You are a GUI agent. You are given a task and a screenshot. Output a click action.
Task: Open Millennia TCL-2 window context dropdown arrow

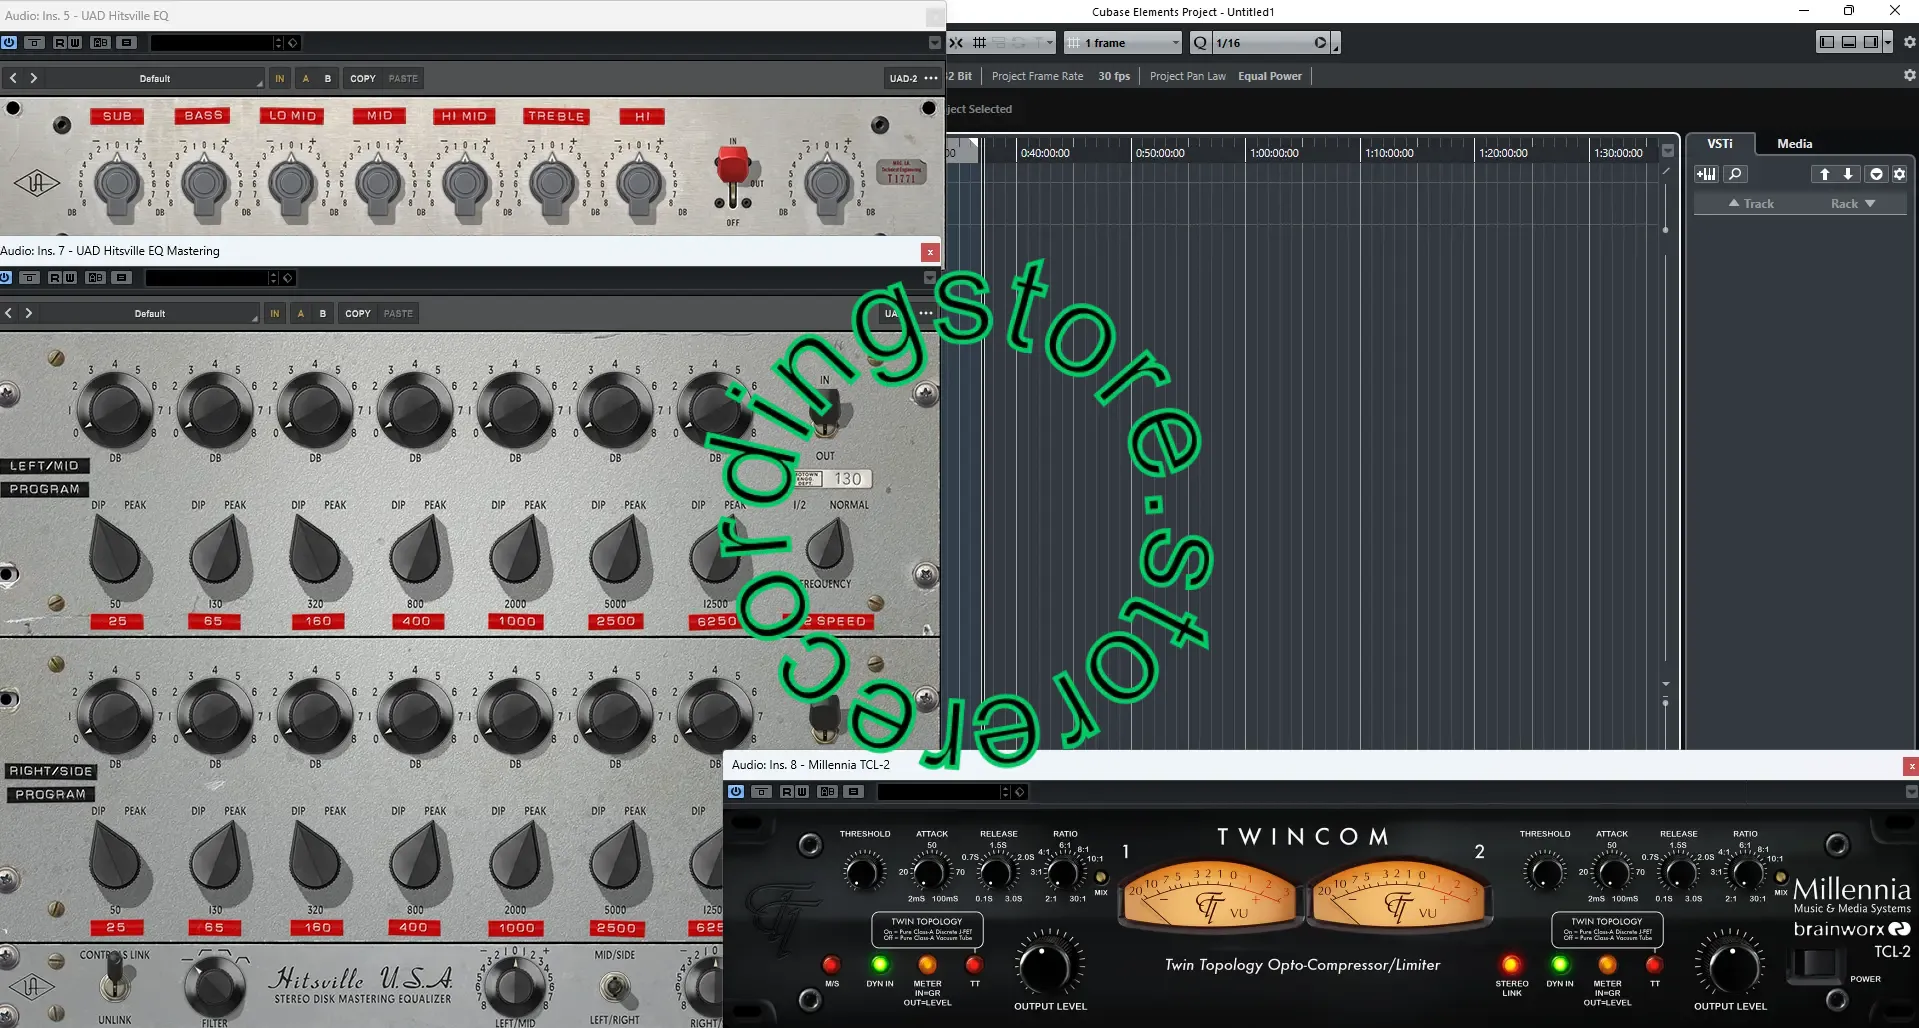(x=1912, y=792)
